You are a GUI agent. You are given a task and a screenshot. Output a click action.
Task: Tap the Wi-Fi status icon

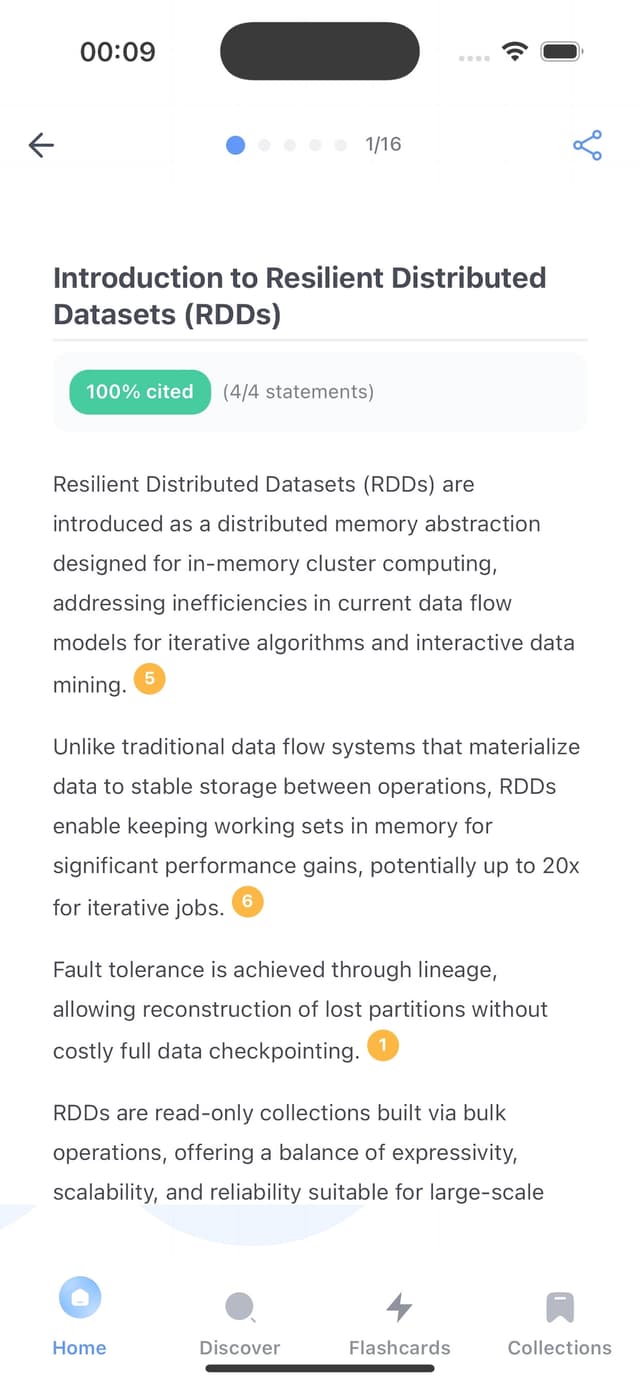coord(514,51)
